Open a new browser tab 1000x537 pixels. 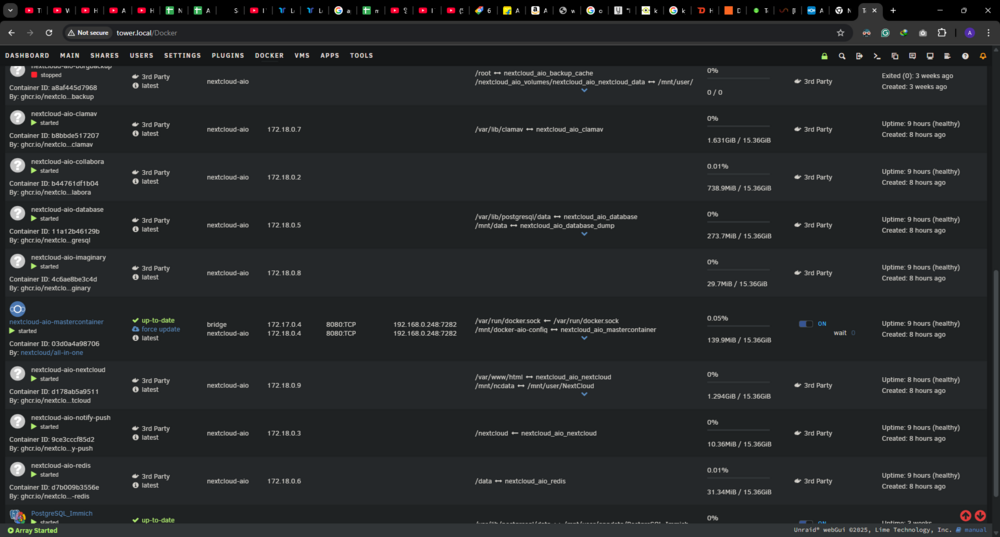pyautogui.click(x=893, y=10)
